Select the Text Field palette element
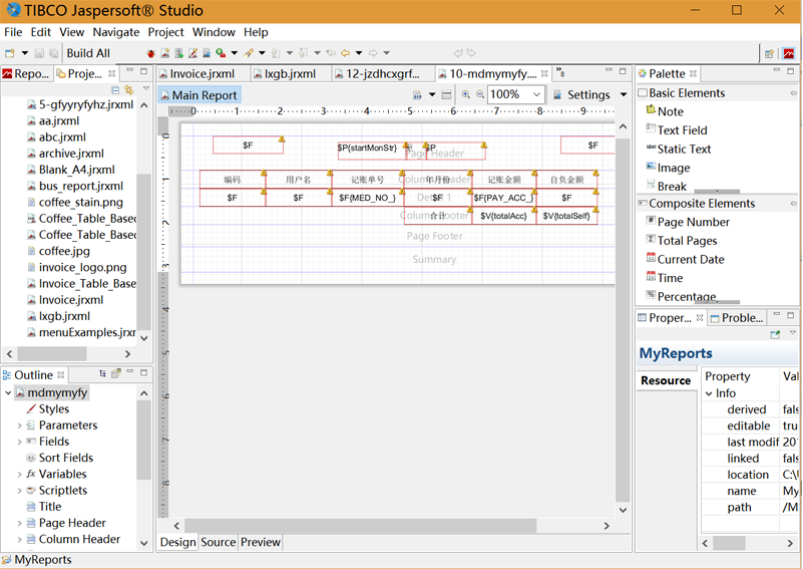Viewport: 803px width, 569px height. coord(681,130)
